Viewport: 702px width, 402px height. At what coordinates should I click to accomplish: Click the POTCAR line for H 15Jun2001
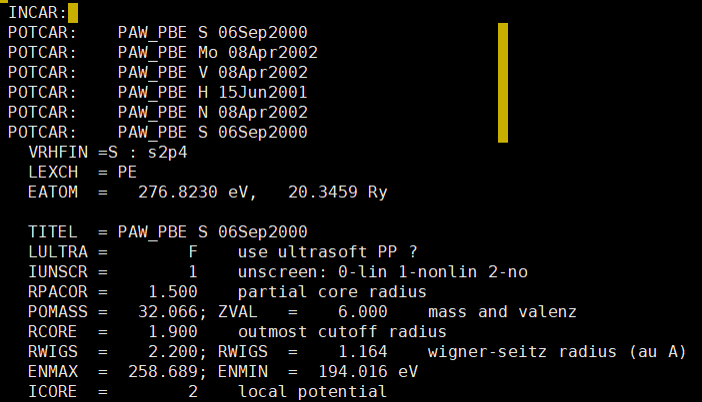pyautogui.click(x=158, y=92)
